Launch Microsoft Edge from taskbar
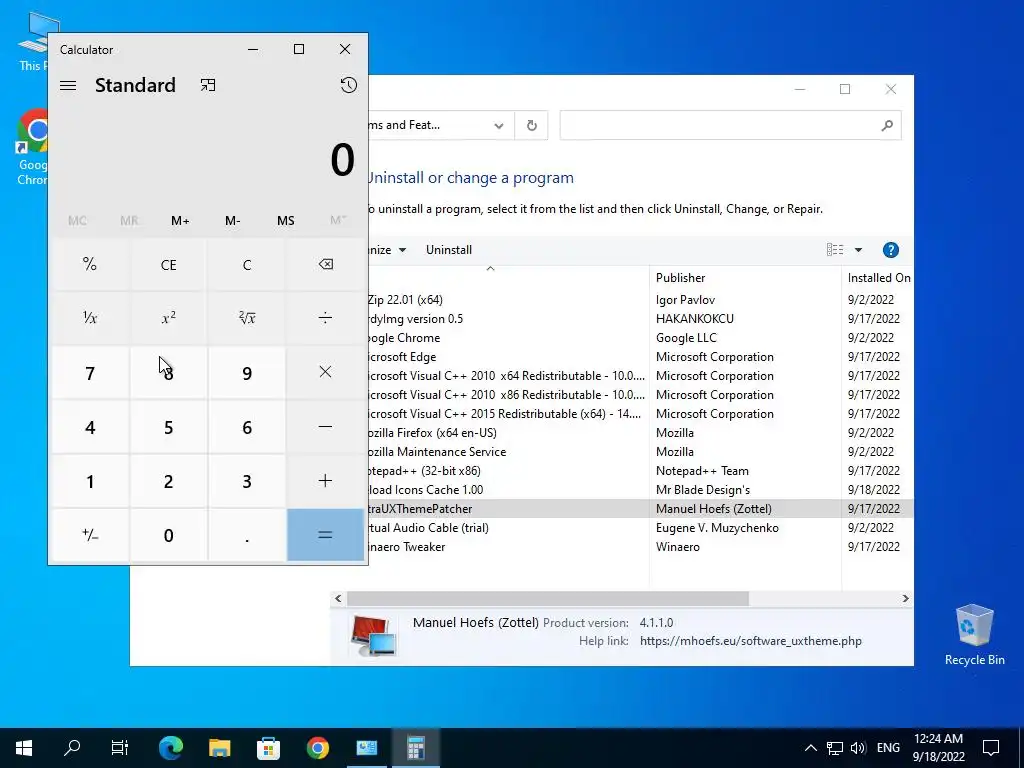The width and height of the screenshot is (1024, 768). (170, 748)
